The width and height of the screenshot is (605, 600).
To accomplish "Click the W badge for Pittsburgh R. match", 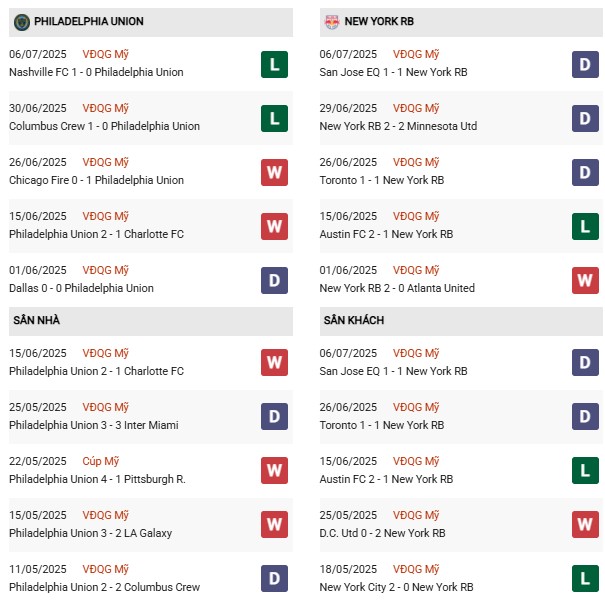I will click(x=275, y=470).
